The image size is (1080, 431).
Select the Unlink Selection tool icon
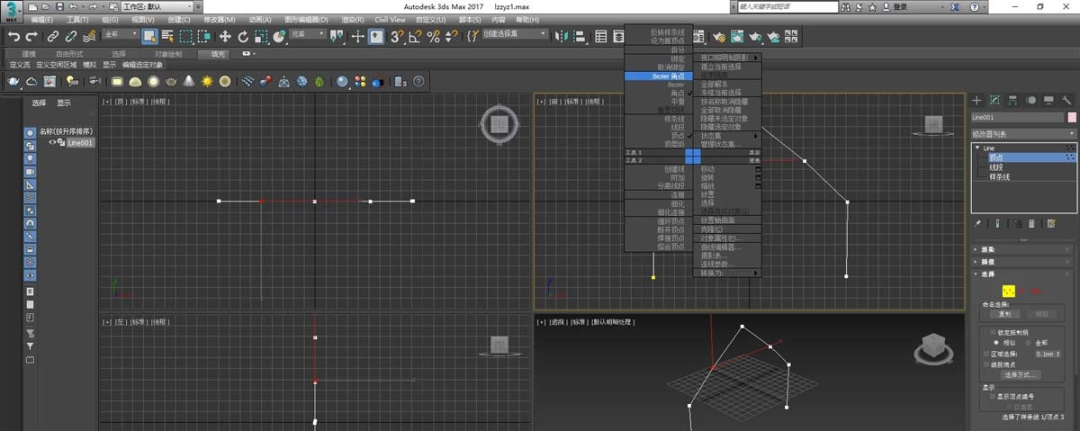pos(71,36)
